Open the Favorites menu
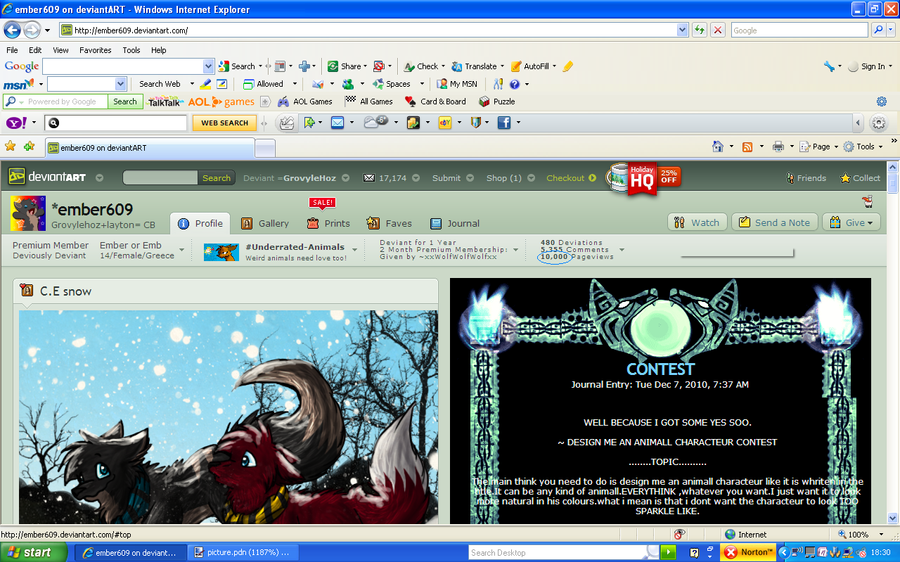The image size is (900, 562). [x=95, y=50]
